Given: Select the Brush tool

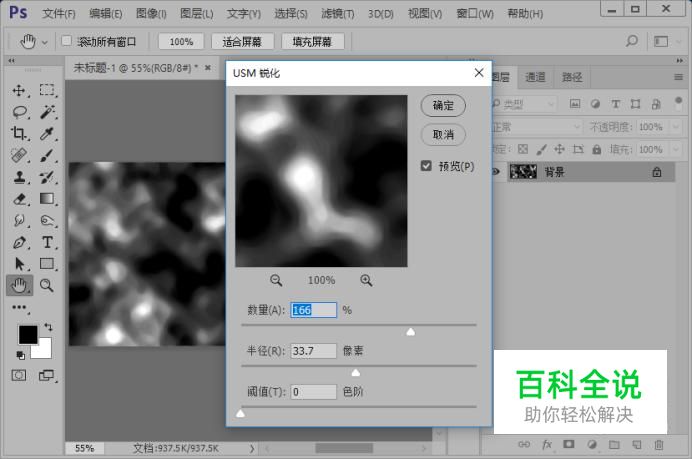Looking at the screenshot, I should (x=47, y=155).
